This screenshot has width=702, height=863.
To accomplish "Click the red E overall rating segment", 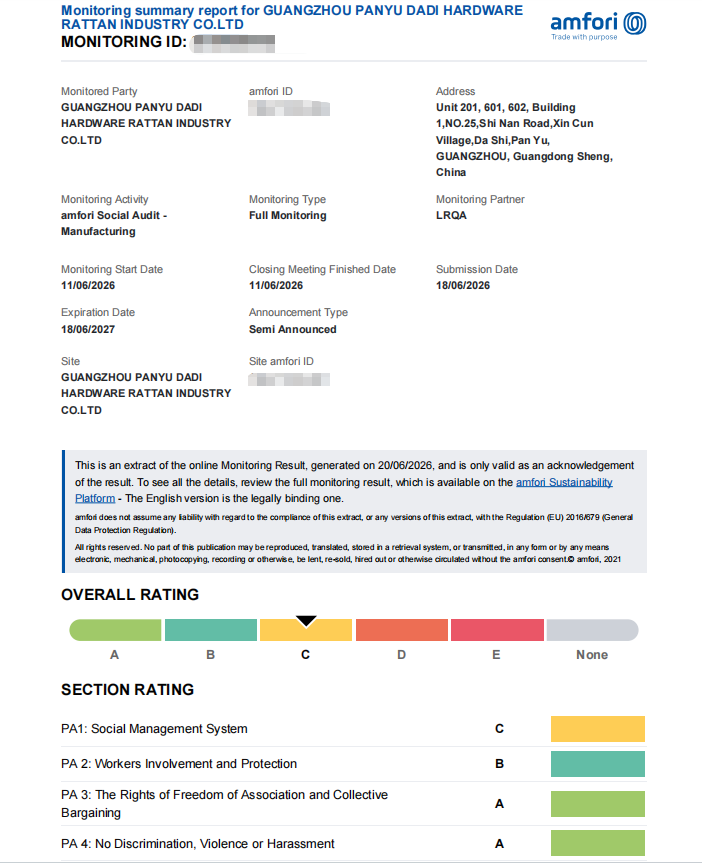I will (x=497, y=630).
